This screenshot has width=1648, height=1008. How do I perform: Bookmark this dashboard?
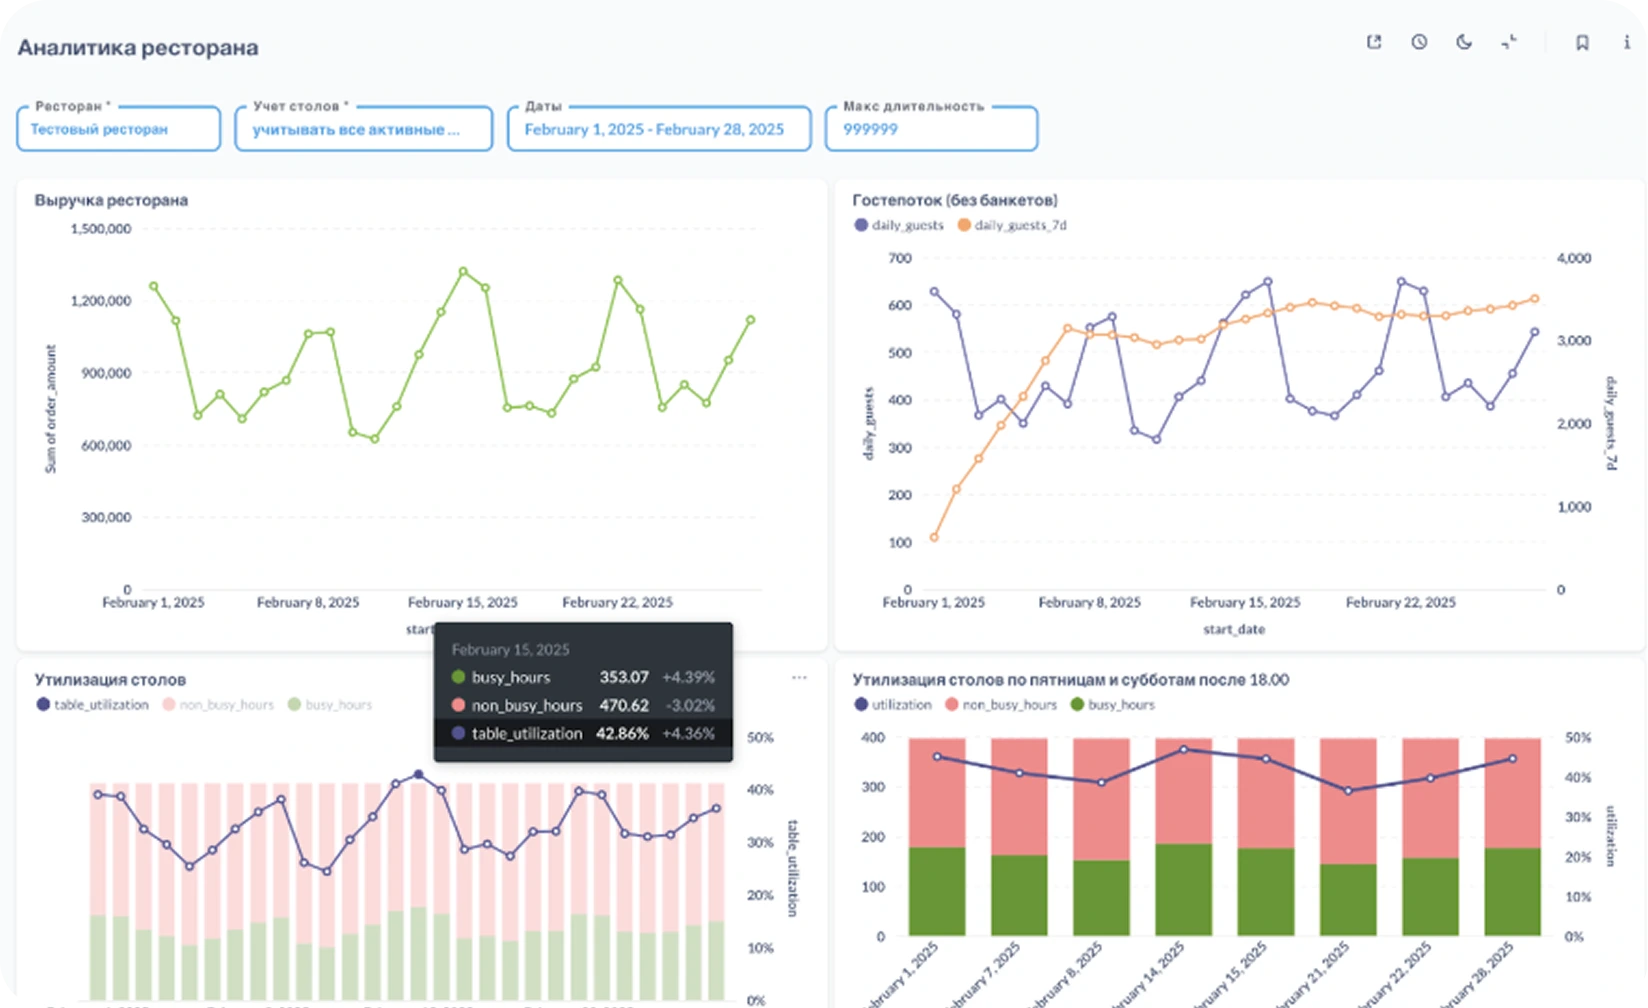click(x=1582, y=43)
